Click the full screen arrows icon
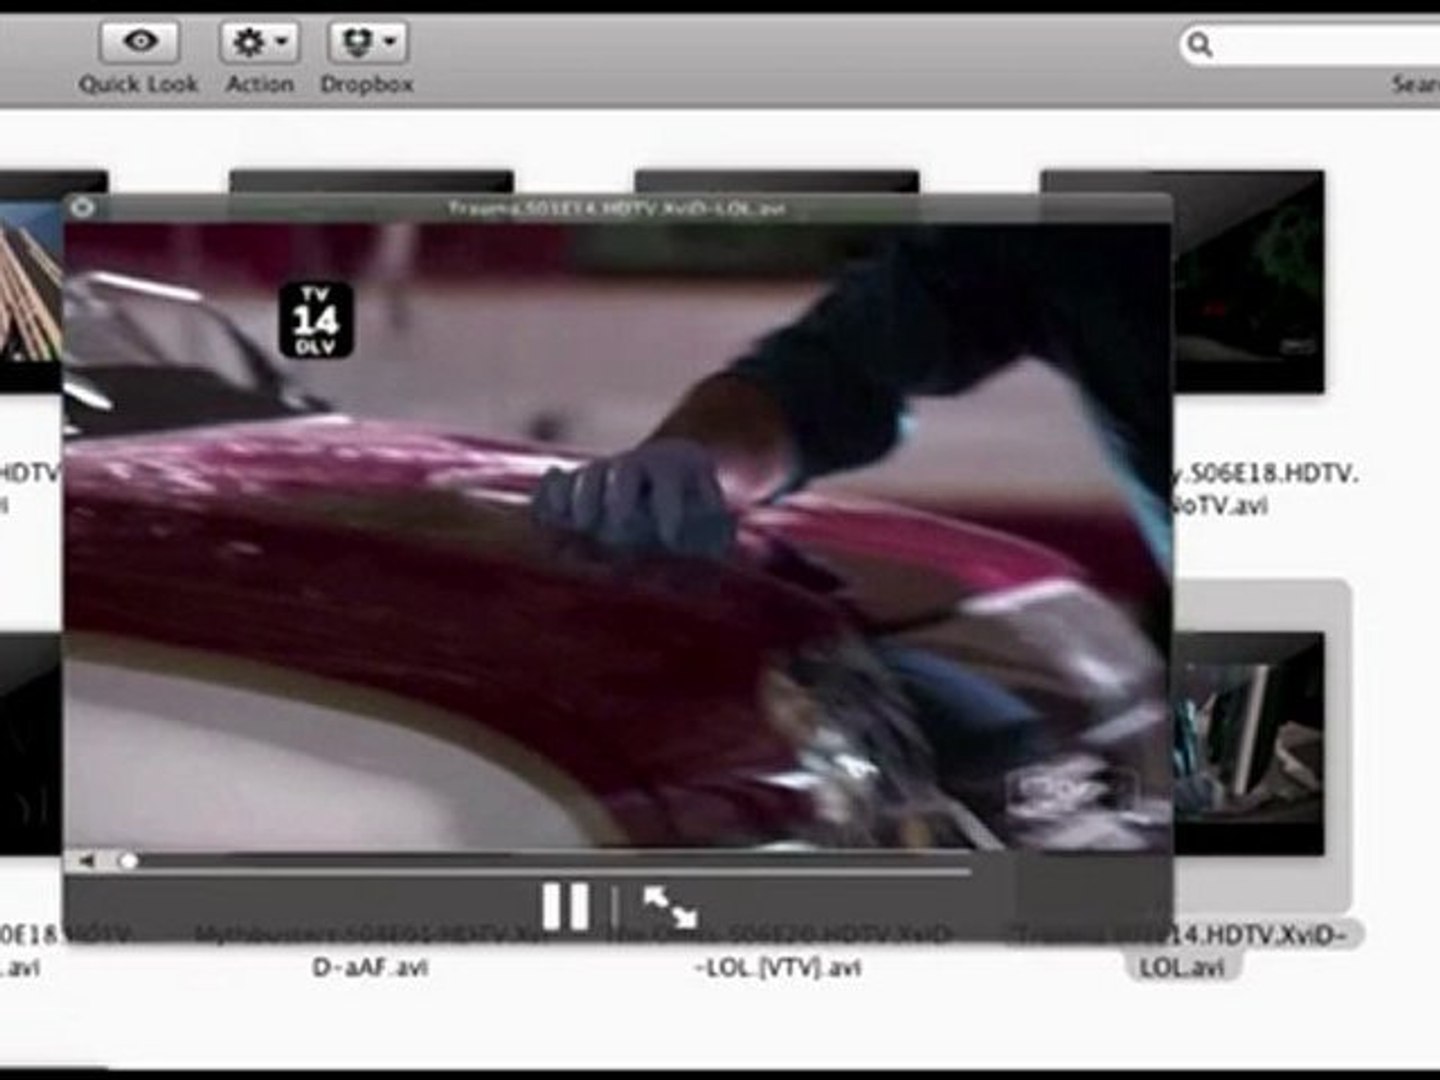 pyautogui.click(x=670, y=907)
